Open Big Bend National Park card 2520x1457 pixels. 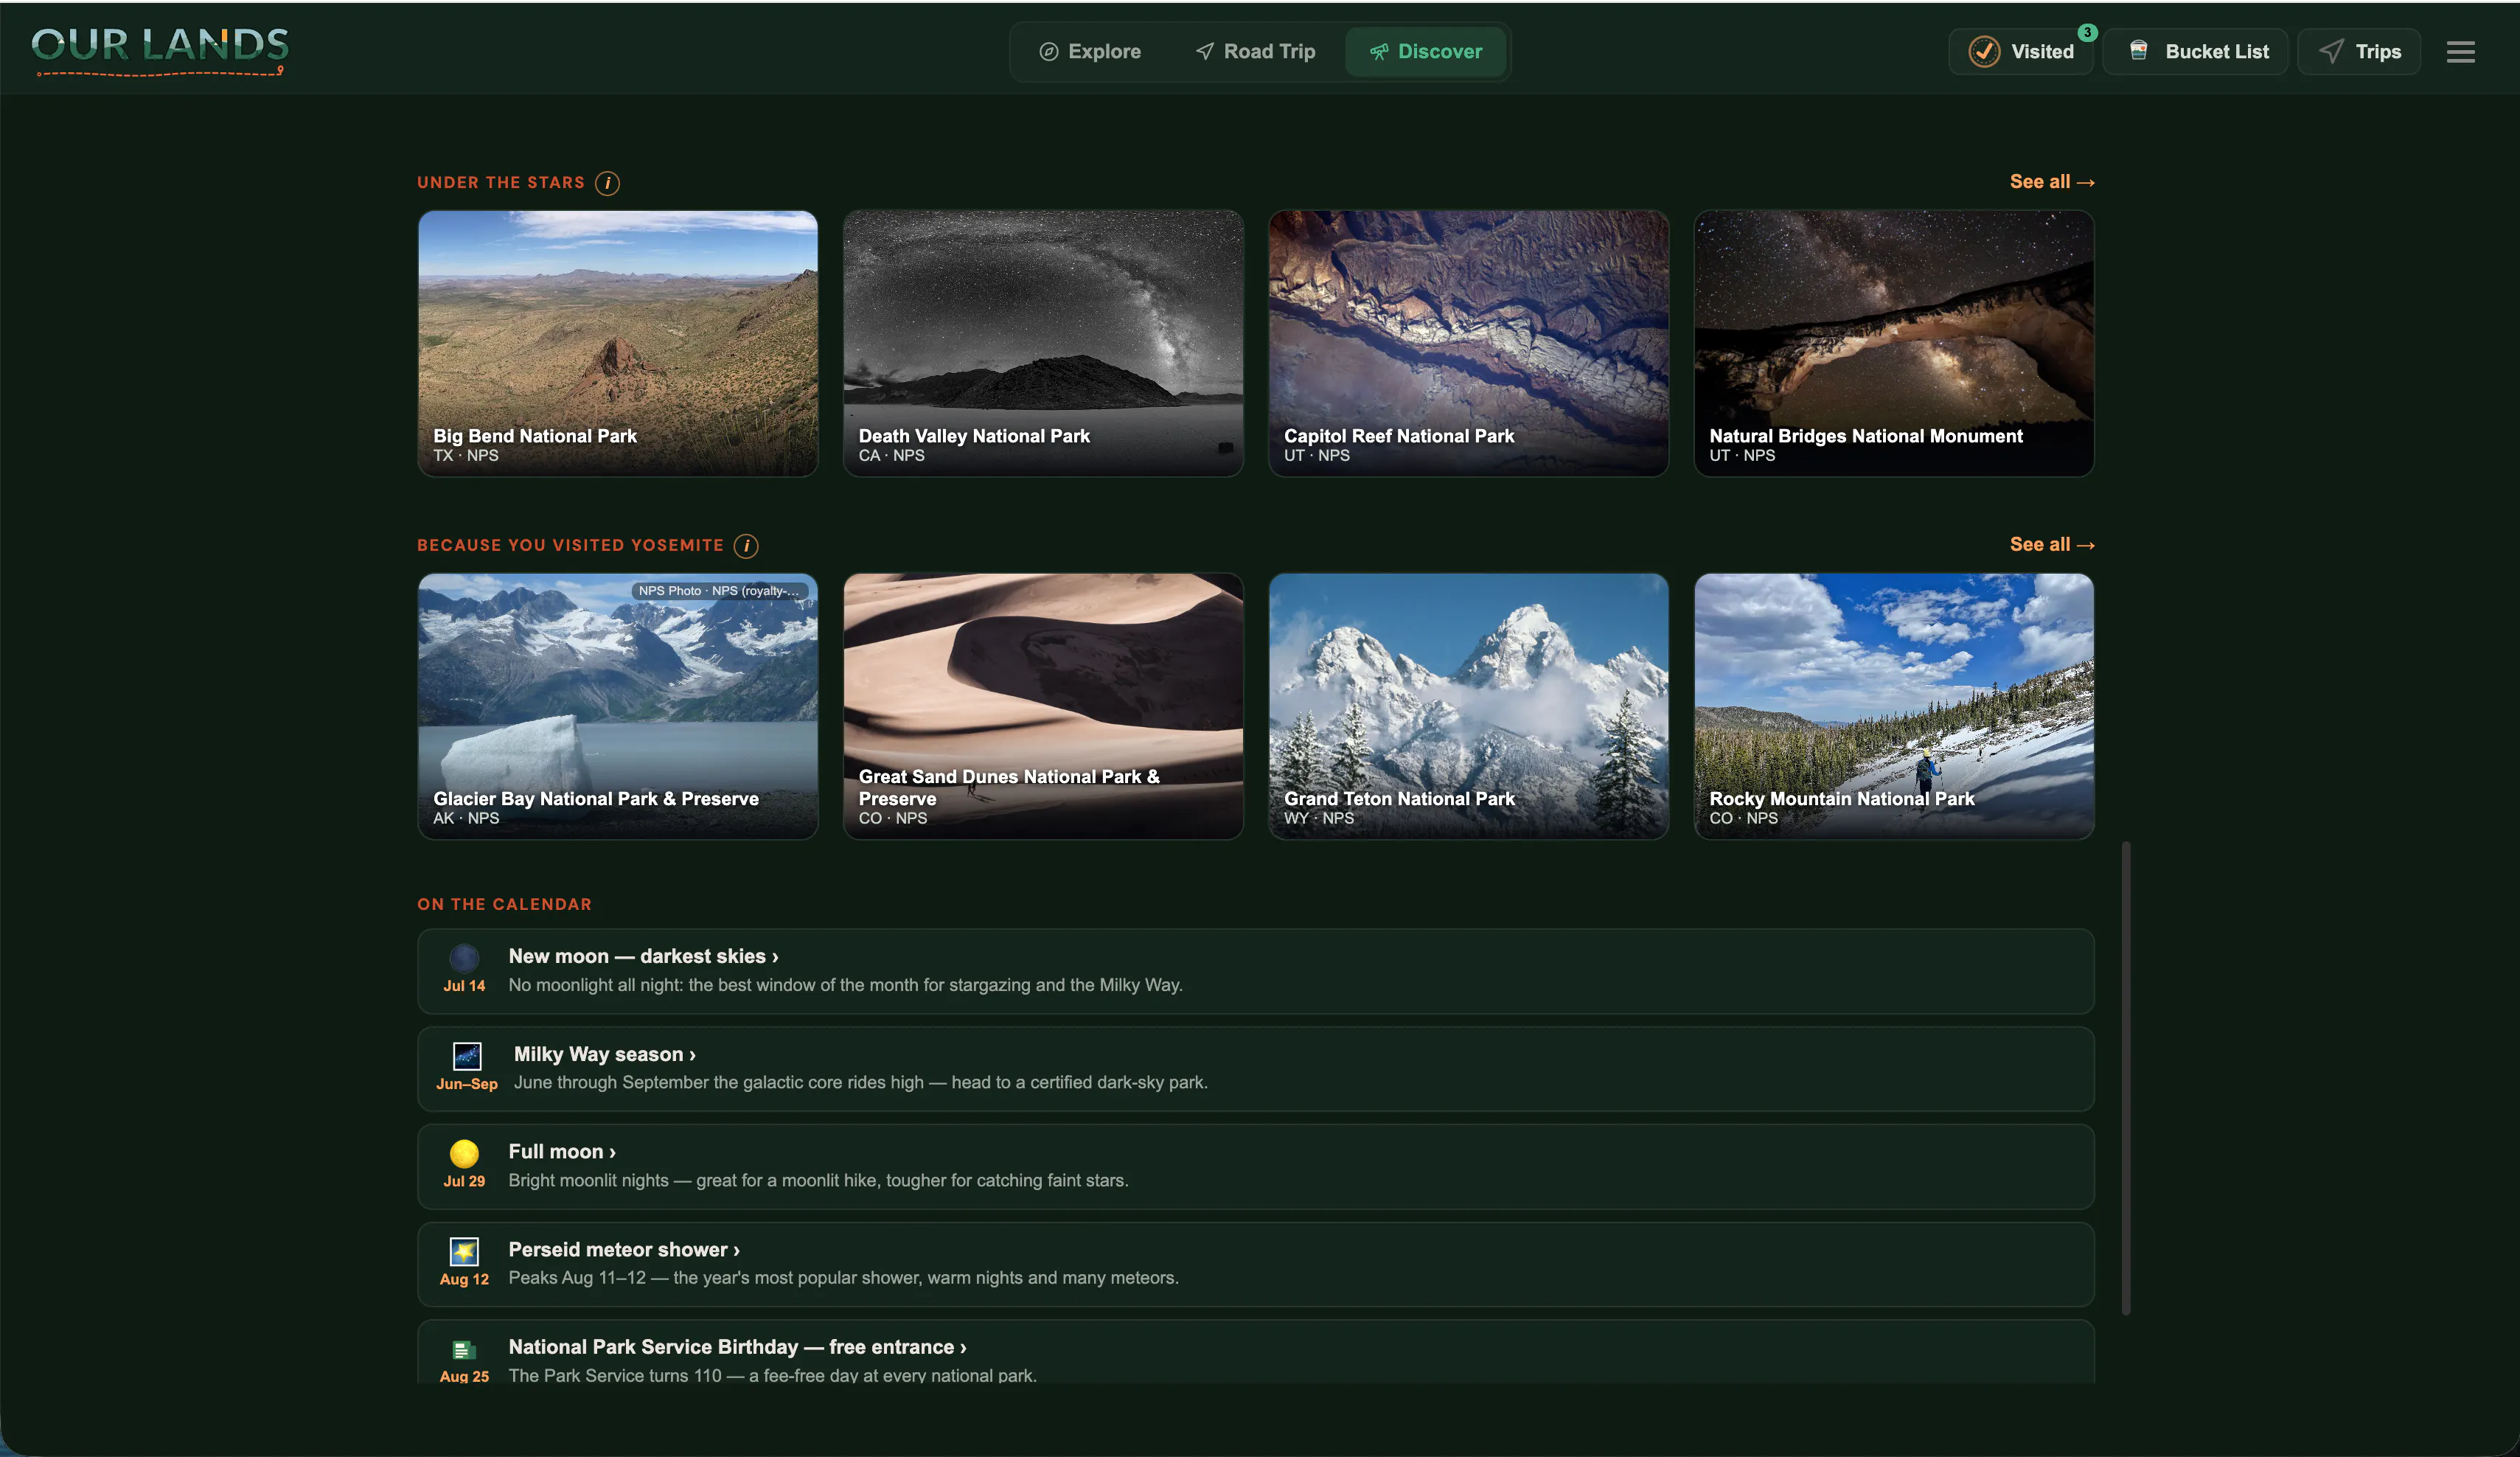click(x=618, y=343)
